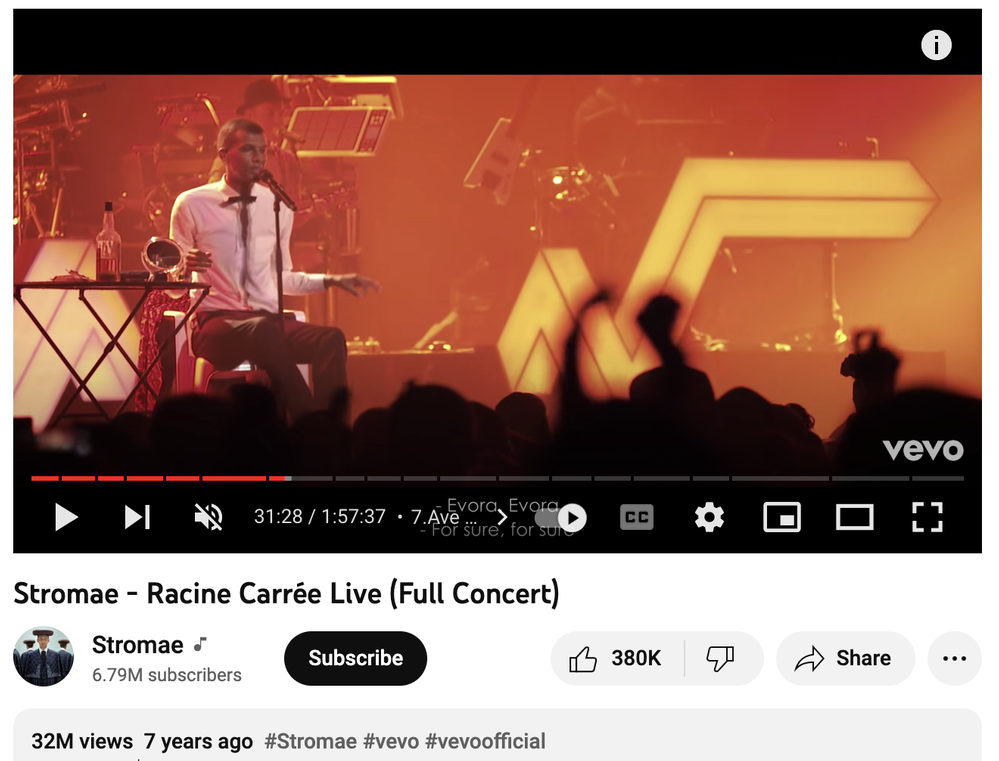Open the info card icon at the video's top right

click(936, 45)
